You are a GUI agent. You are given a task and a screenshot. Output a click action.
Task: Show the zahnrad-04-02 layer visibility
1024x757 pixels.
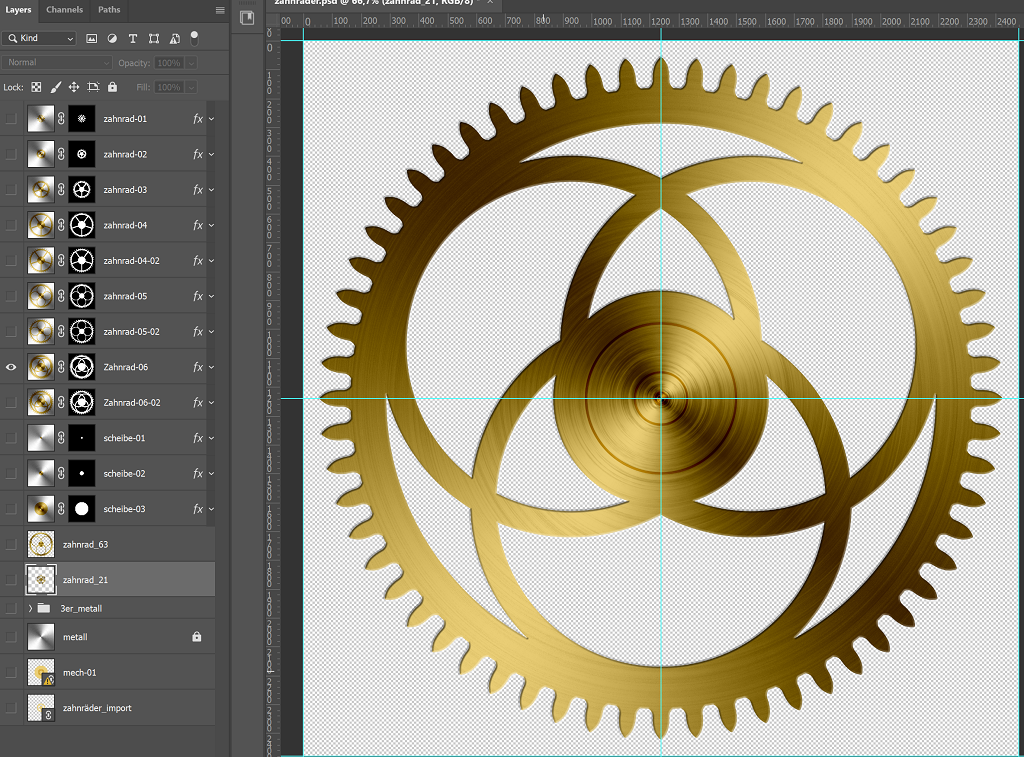11,261
